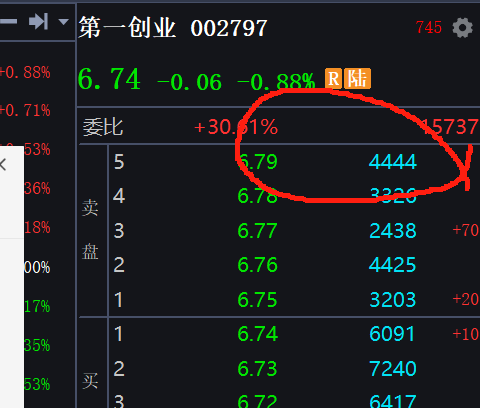Click the 委比 ratio label
This screenshot has height=408, width=480.
click(x=103, y=127)
